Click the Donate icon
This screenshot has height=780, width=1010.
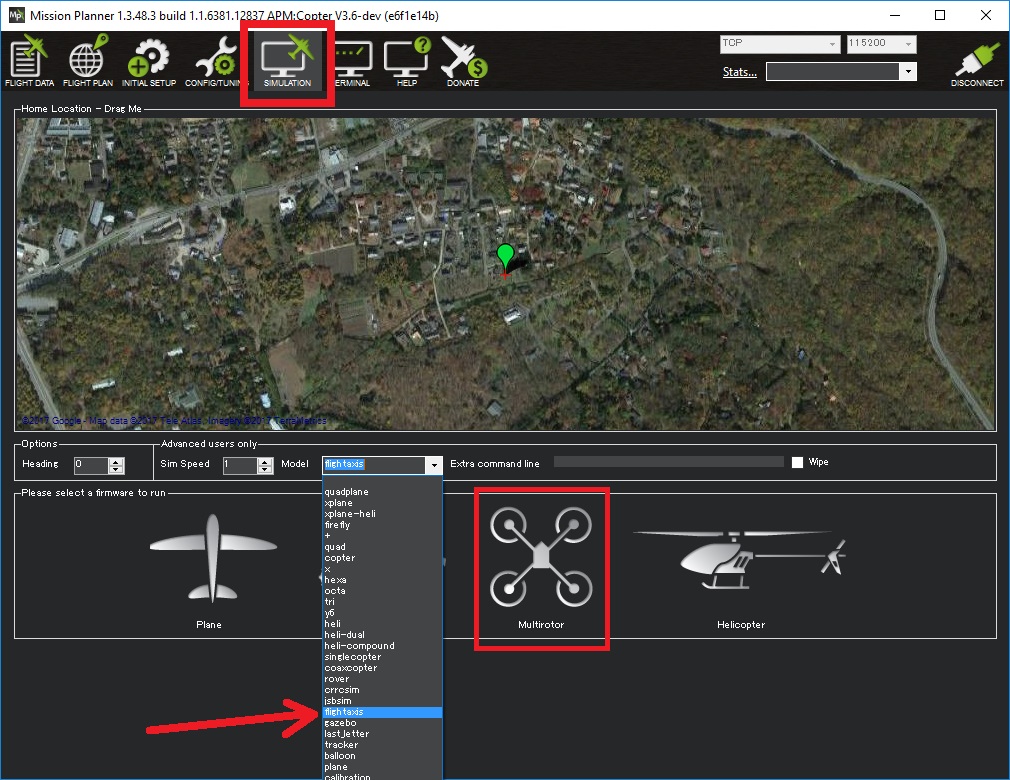462,60
